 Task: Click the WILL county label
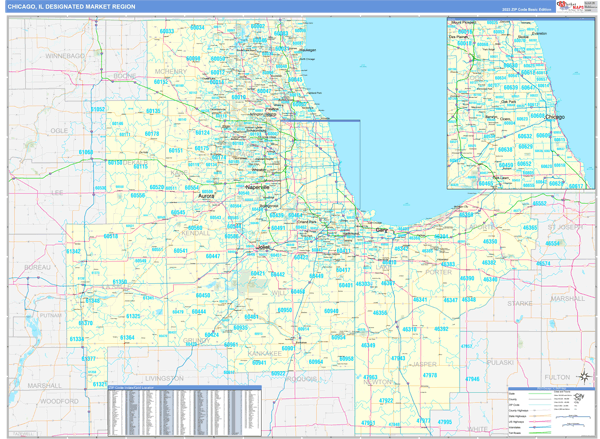(279, 293)
